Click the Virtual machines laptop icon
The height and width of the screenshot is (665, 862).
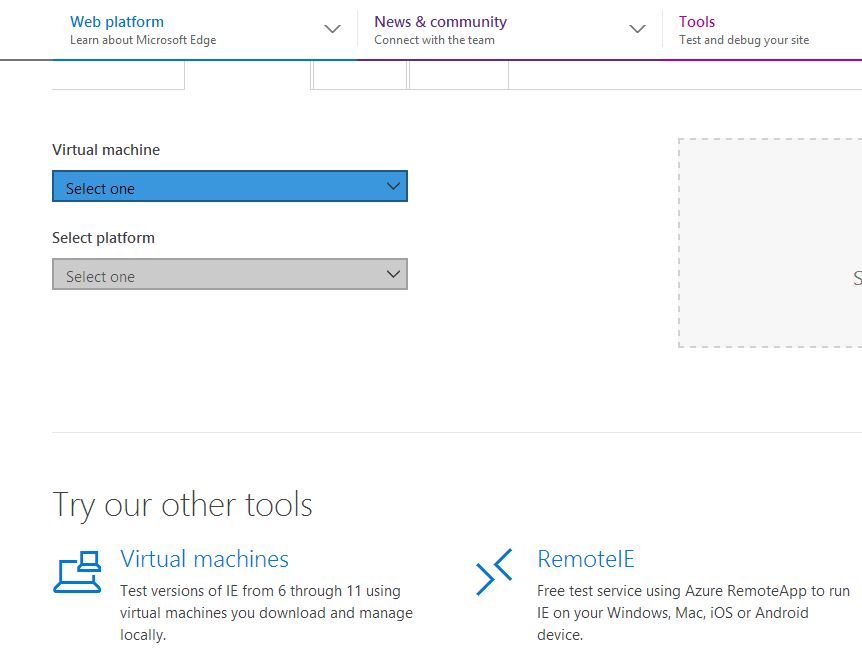(78, 572)
